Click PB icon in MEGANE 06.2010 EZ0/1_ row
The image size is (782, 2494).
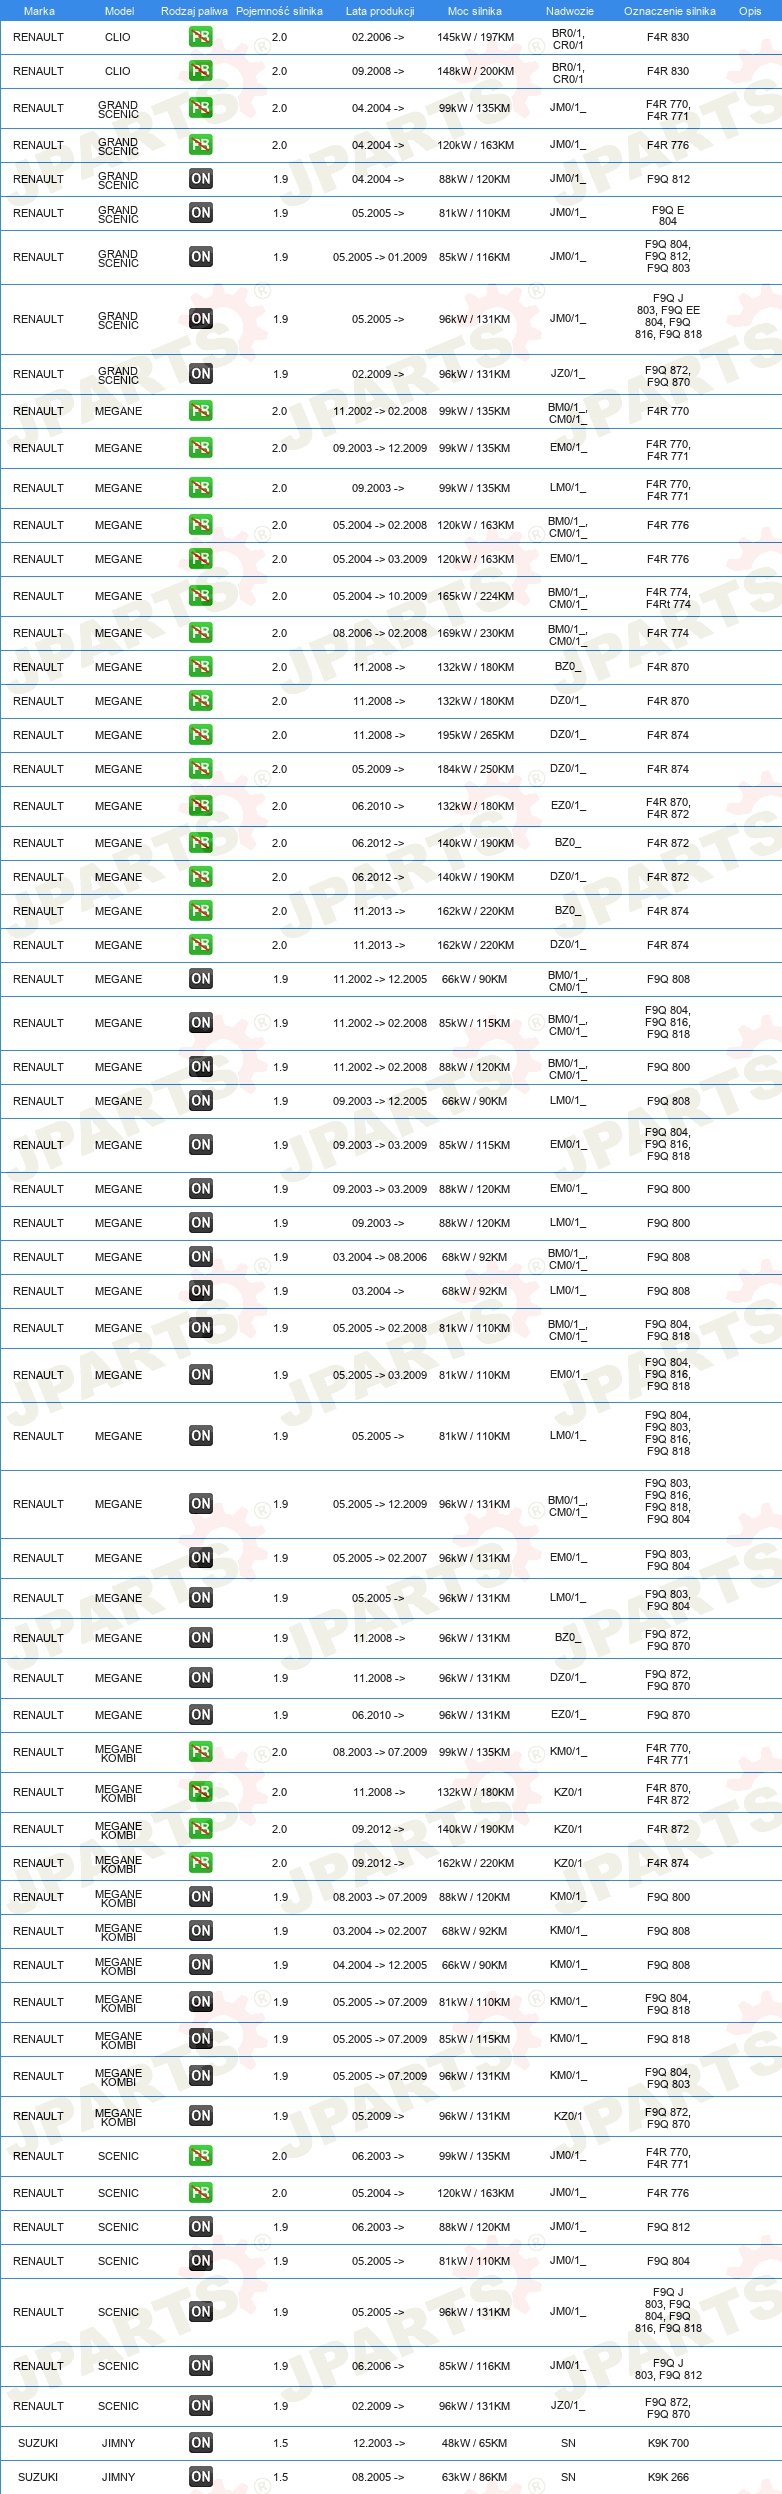(x=201, y=806)
